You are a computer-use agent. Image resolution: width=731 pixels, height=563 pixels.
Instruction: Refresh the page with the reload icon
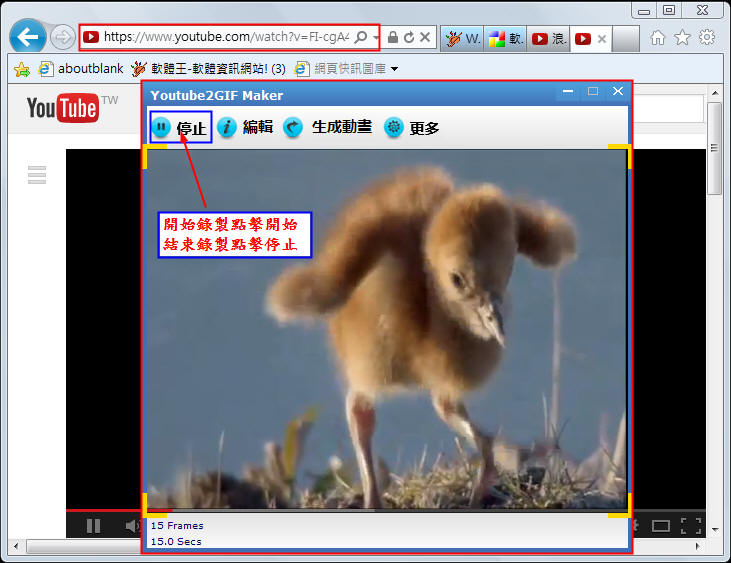click(409, 38)
